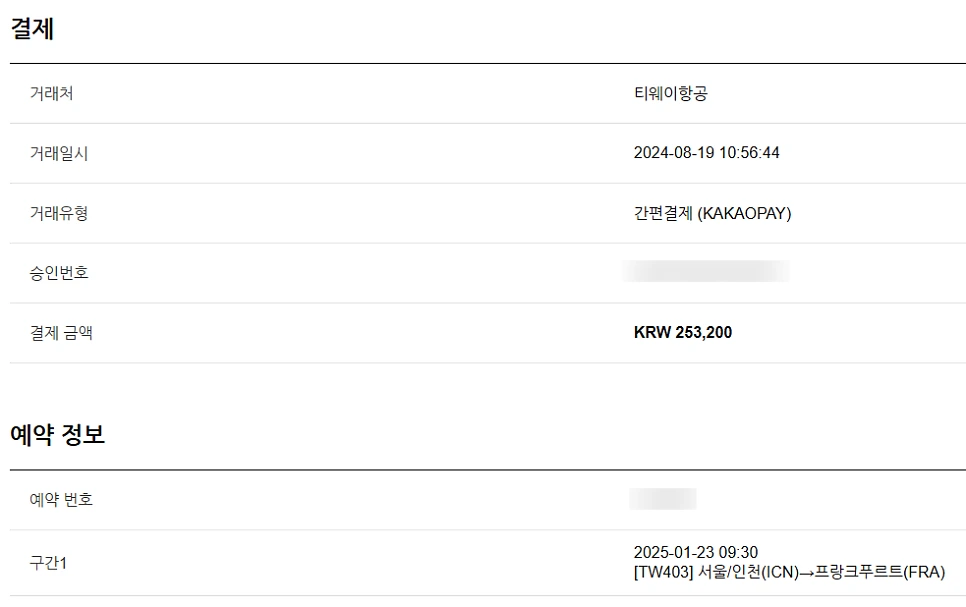Click the 결제 section heading
The width and height of the screenshot is (966, 607).
[x=33, y=29]
